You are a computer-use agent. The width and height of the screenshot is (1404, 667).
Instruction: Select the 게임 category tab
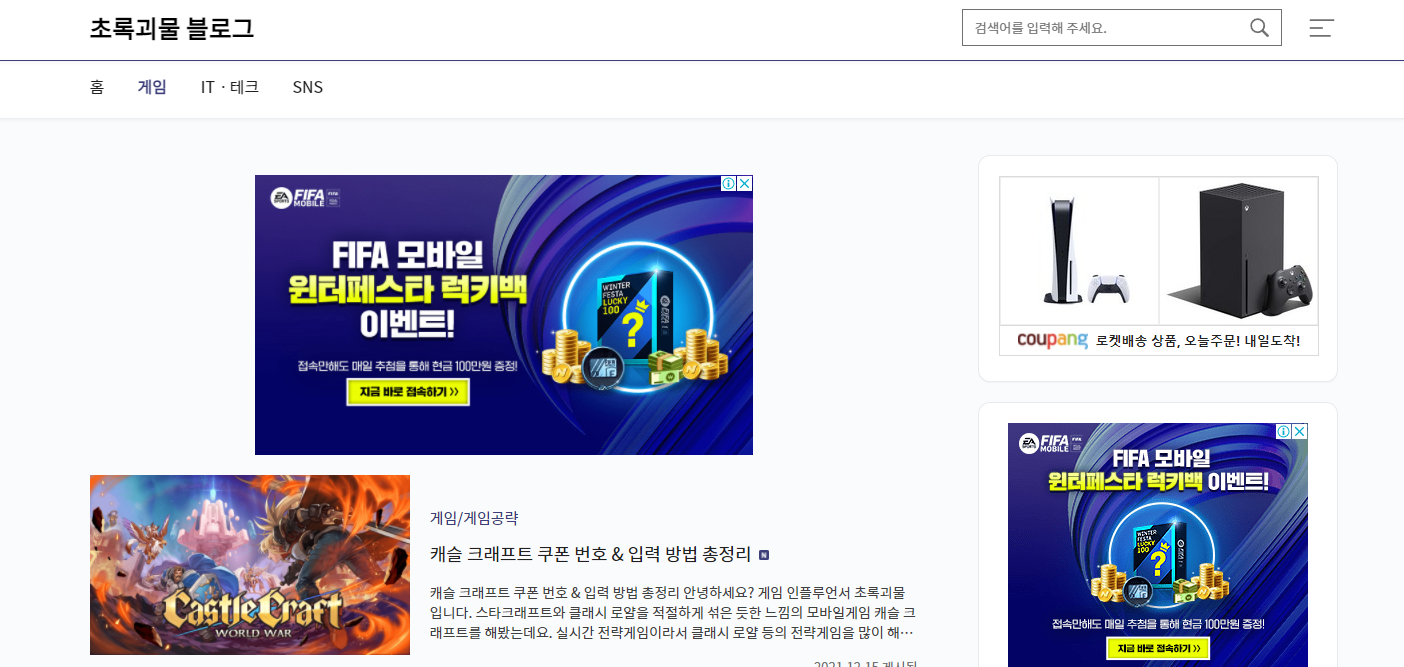coord(152,87)
